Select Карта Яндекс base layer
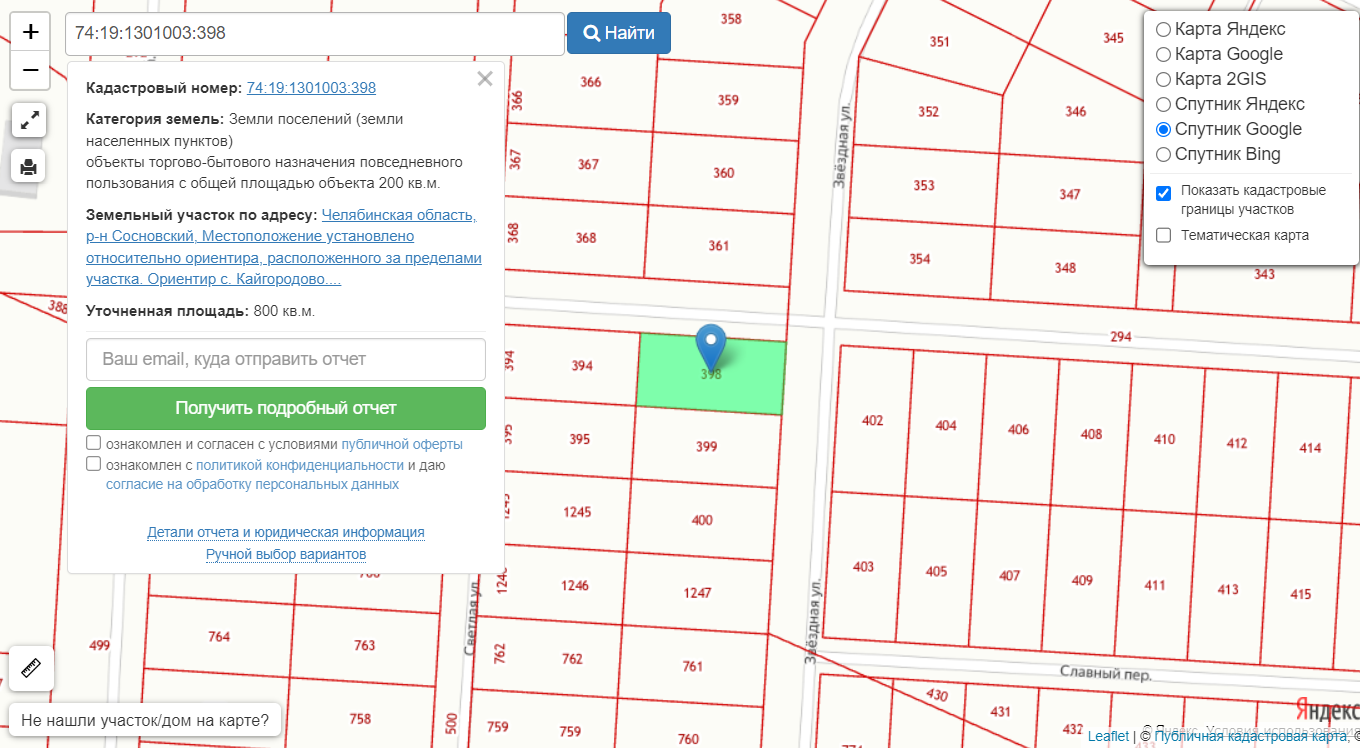Screen dimensions: 1360x748 click(1163, 29)
